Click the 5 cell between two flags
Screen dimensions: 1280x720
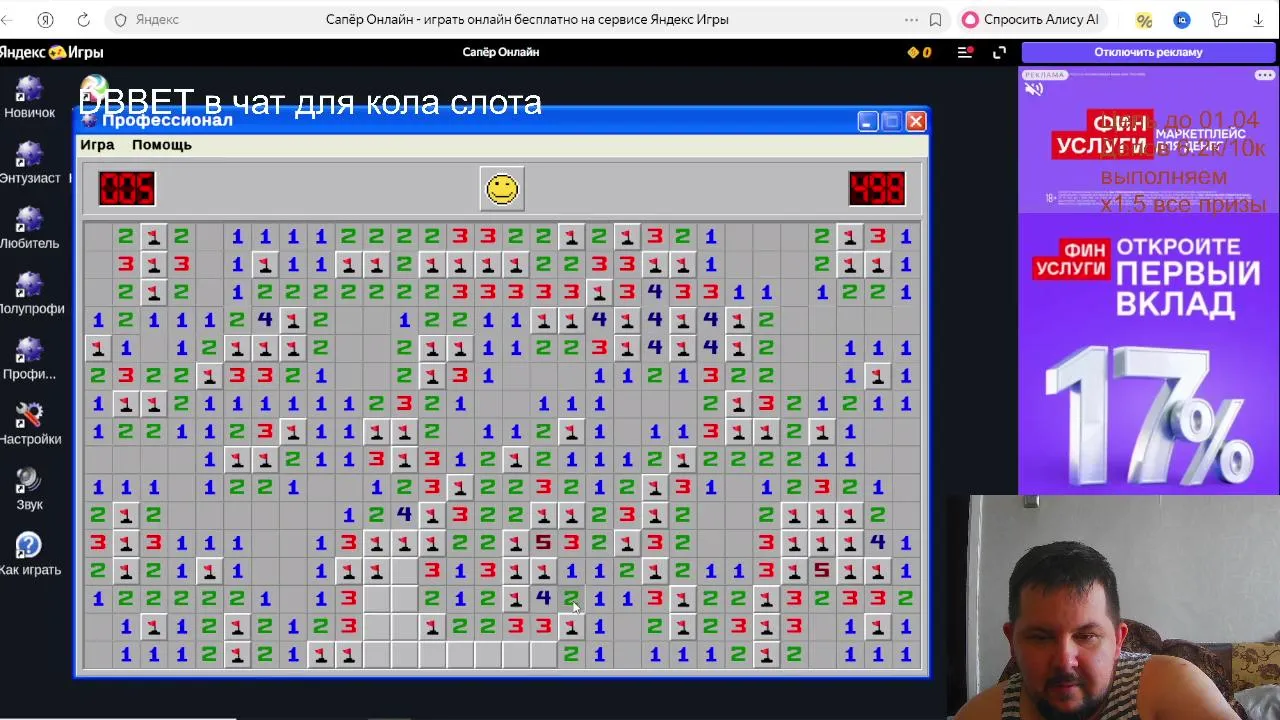822,570
